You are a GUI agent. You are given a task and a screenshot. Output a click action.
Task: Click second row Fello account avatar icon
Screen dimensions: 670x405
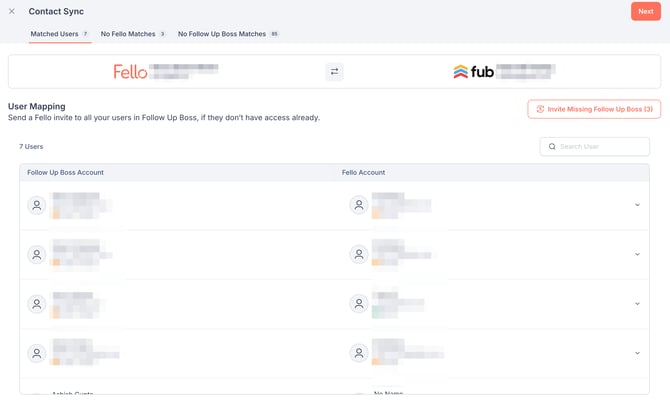(359, 255)
